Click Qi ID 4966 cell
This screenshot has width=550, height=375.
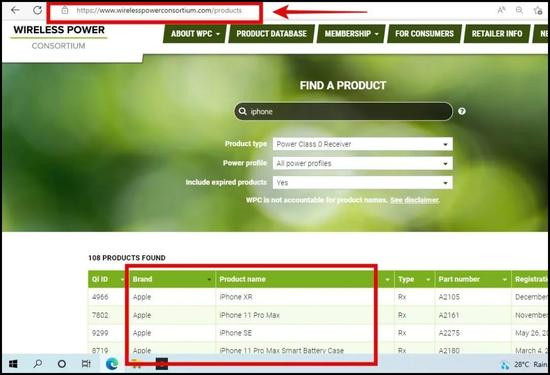(100, 297)
